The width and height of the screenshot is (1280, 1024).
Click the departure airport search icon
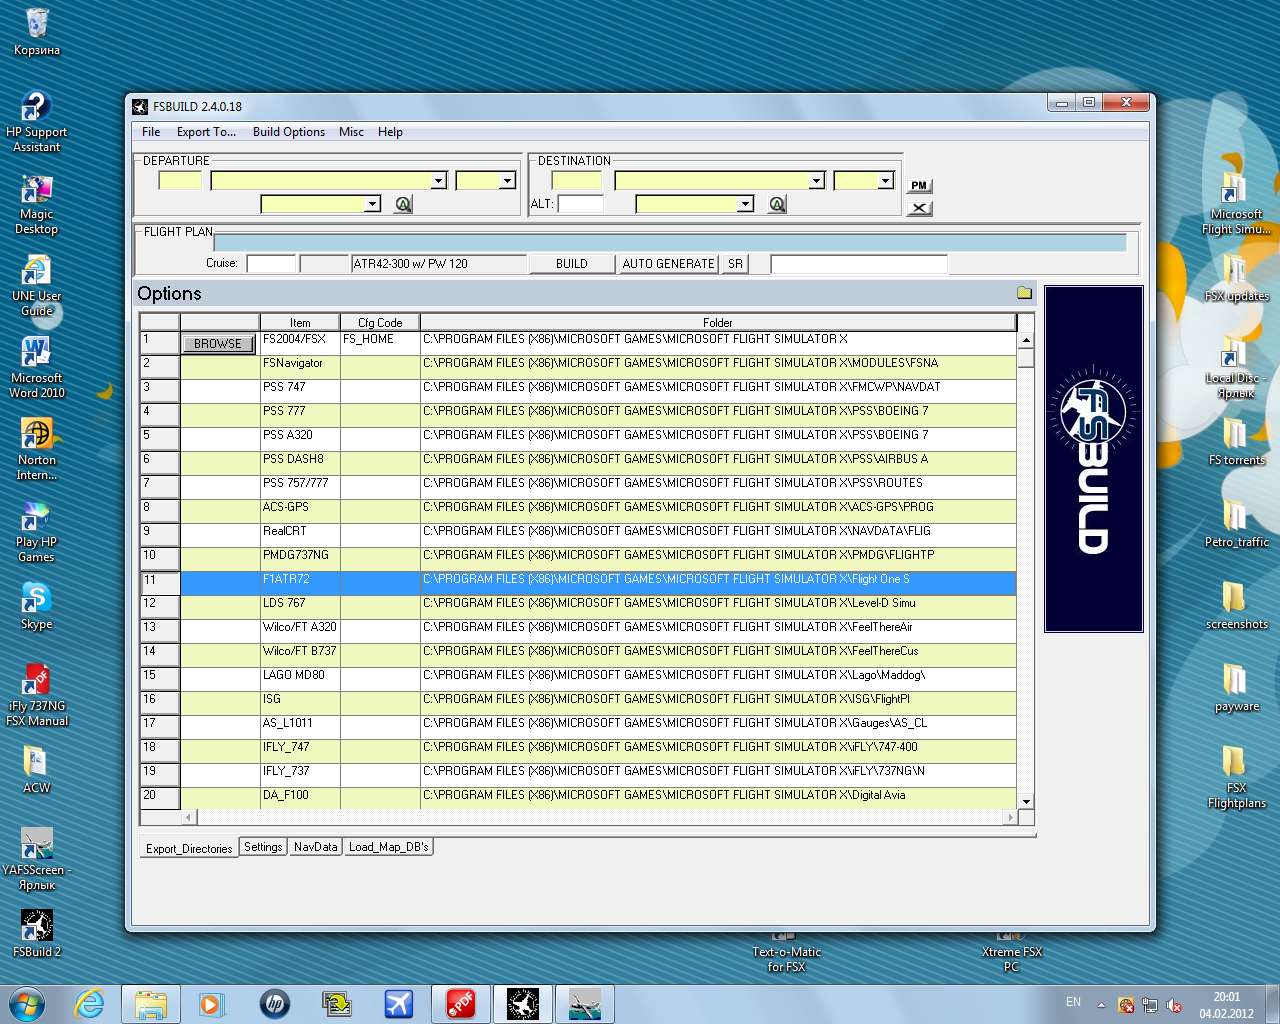403,204
